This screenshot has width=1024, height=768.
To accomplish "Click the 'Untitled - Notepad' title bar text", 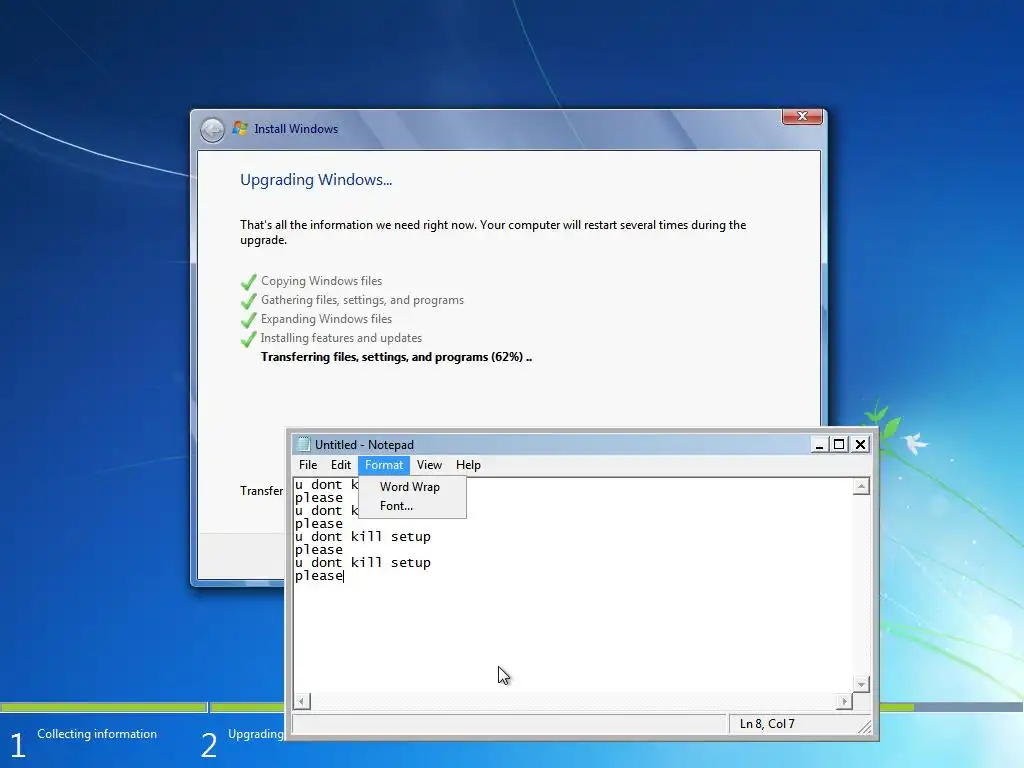I will (364, 445).
